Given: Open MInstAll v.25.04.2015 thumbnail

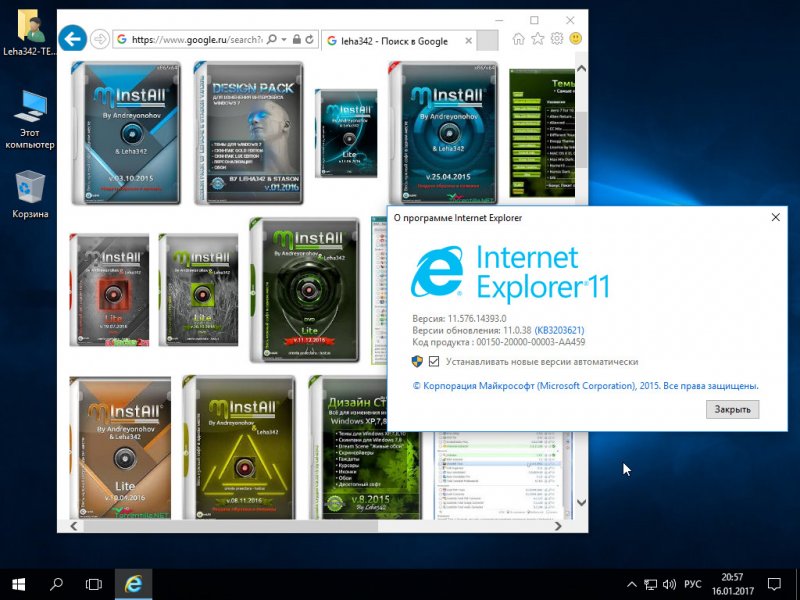Looking at the screenshot, I should point(443,133).
